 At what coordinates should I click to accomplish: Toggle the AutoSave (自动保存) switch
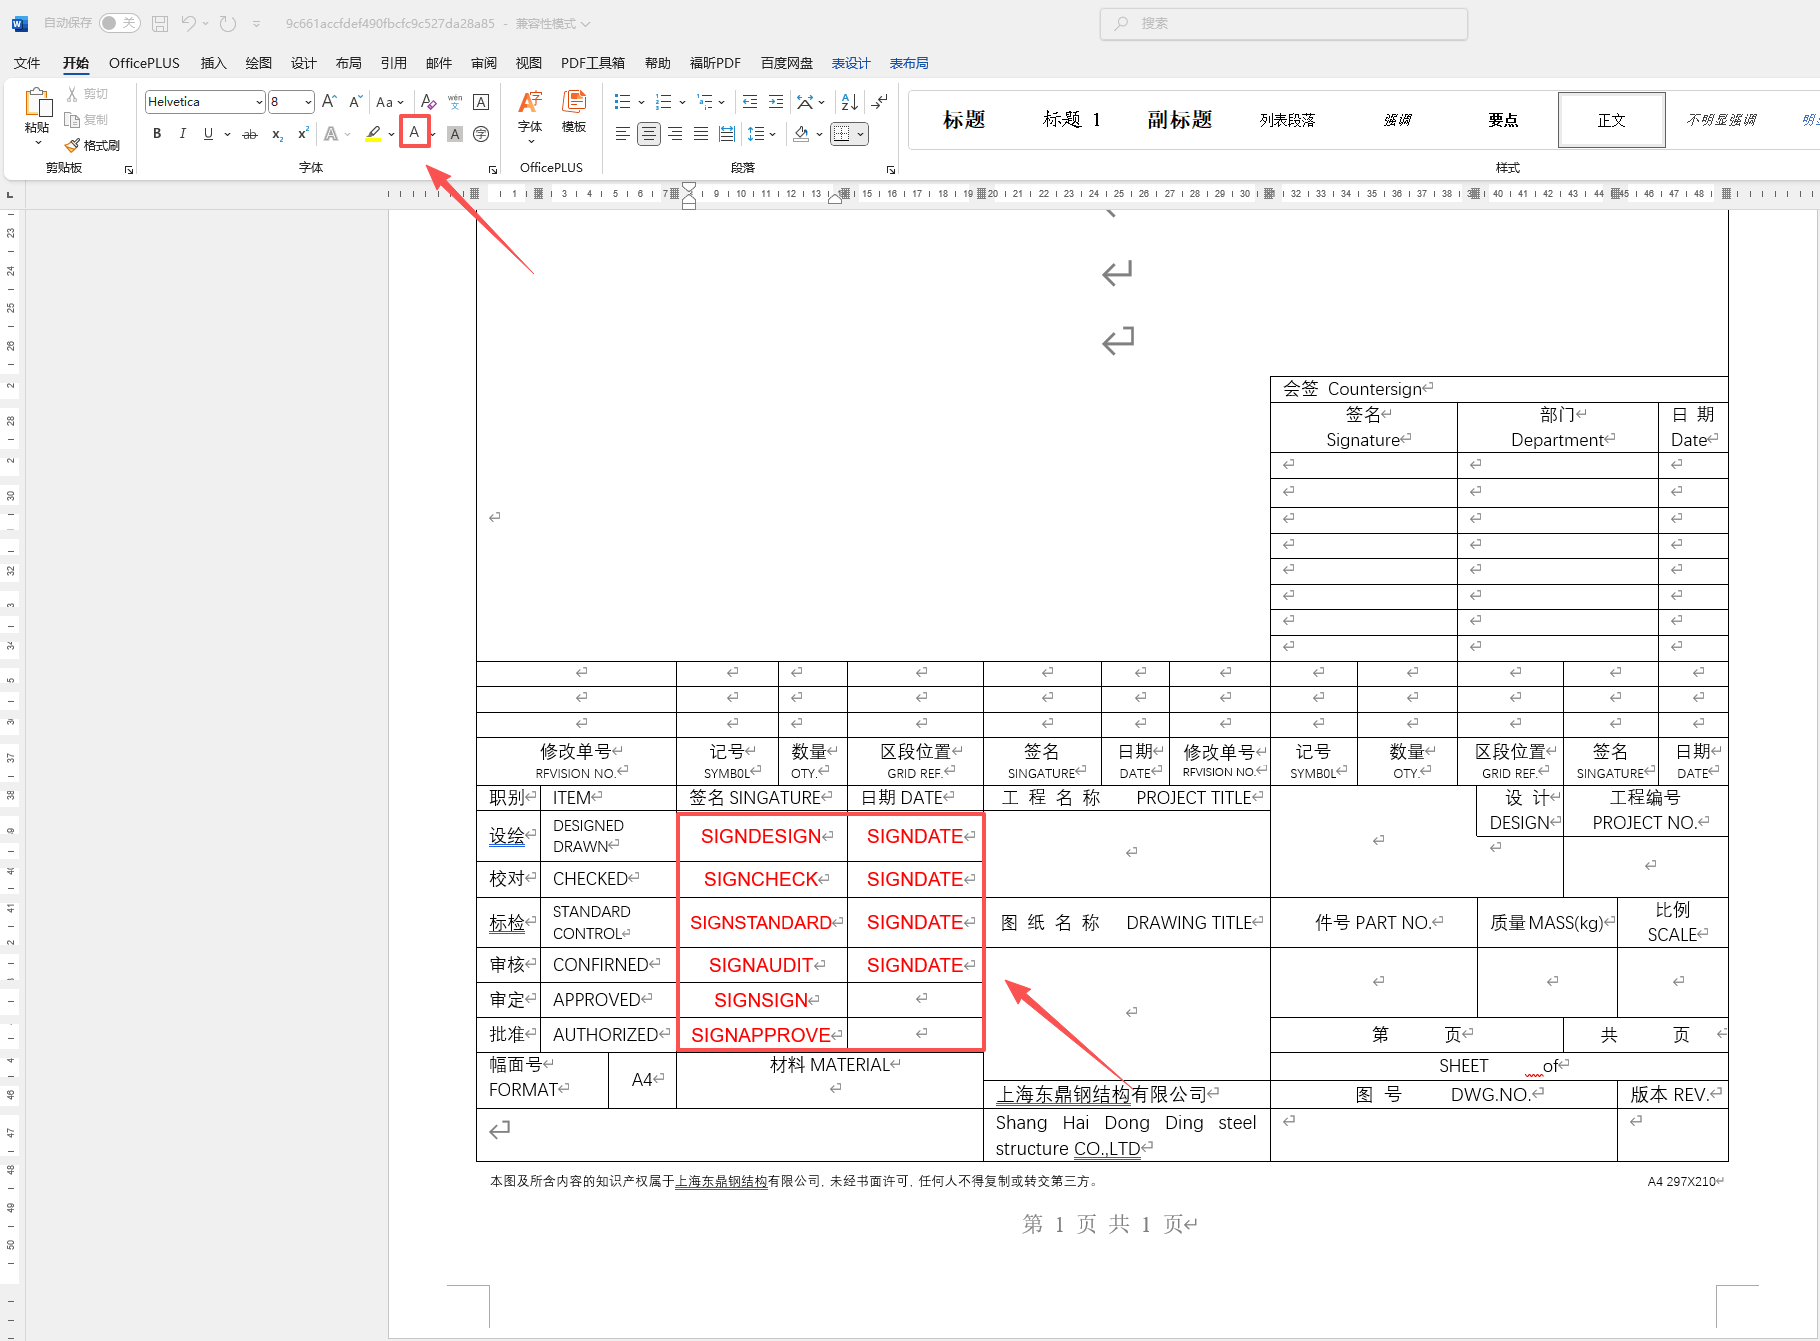click(x=119, y=23)
